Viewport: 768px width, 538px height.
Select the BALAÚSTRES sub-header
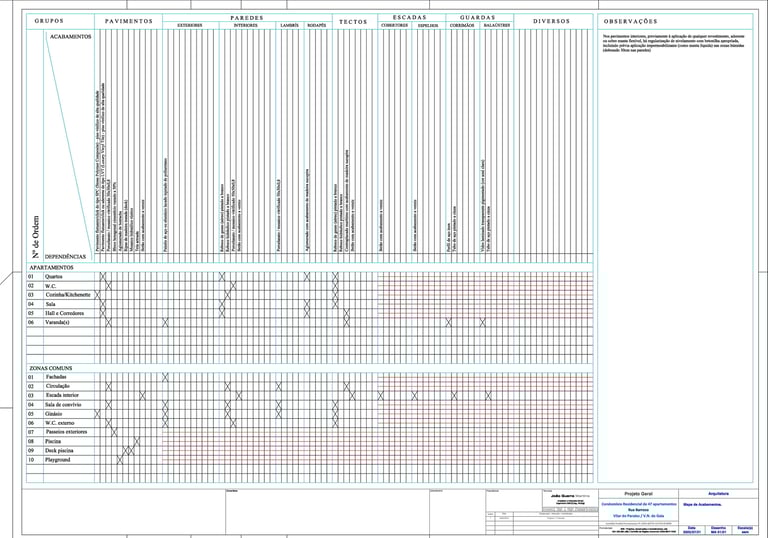pyautogui.click(x=497, y=25)
